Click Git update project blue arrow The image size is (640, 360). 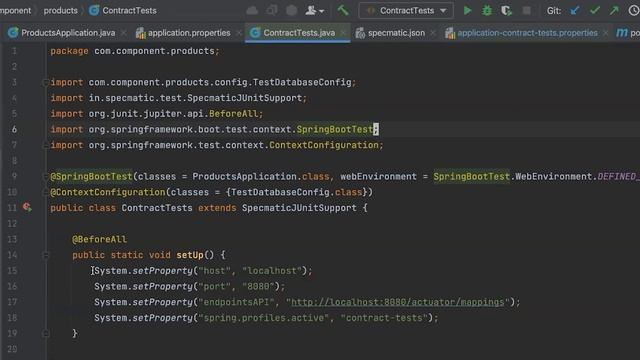(x=575, y=11)
